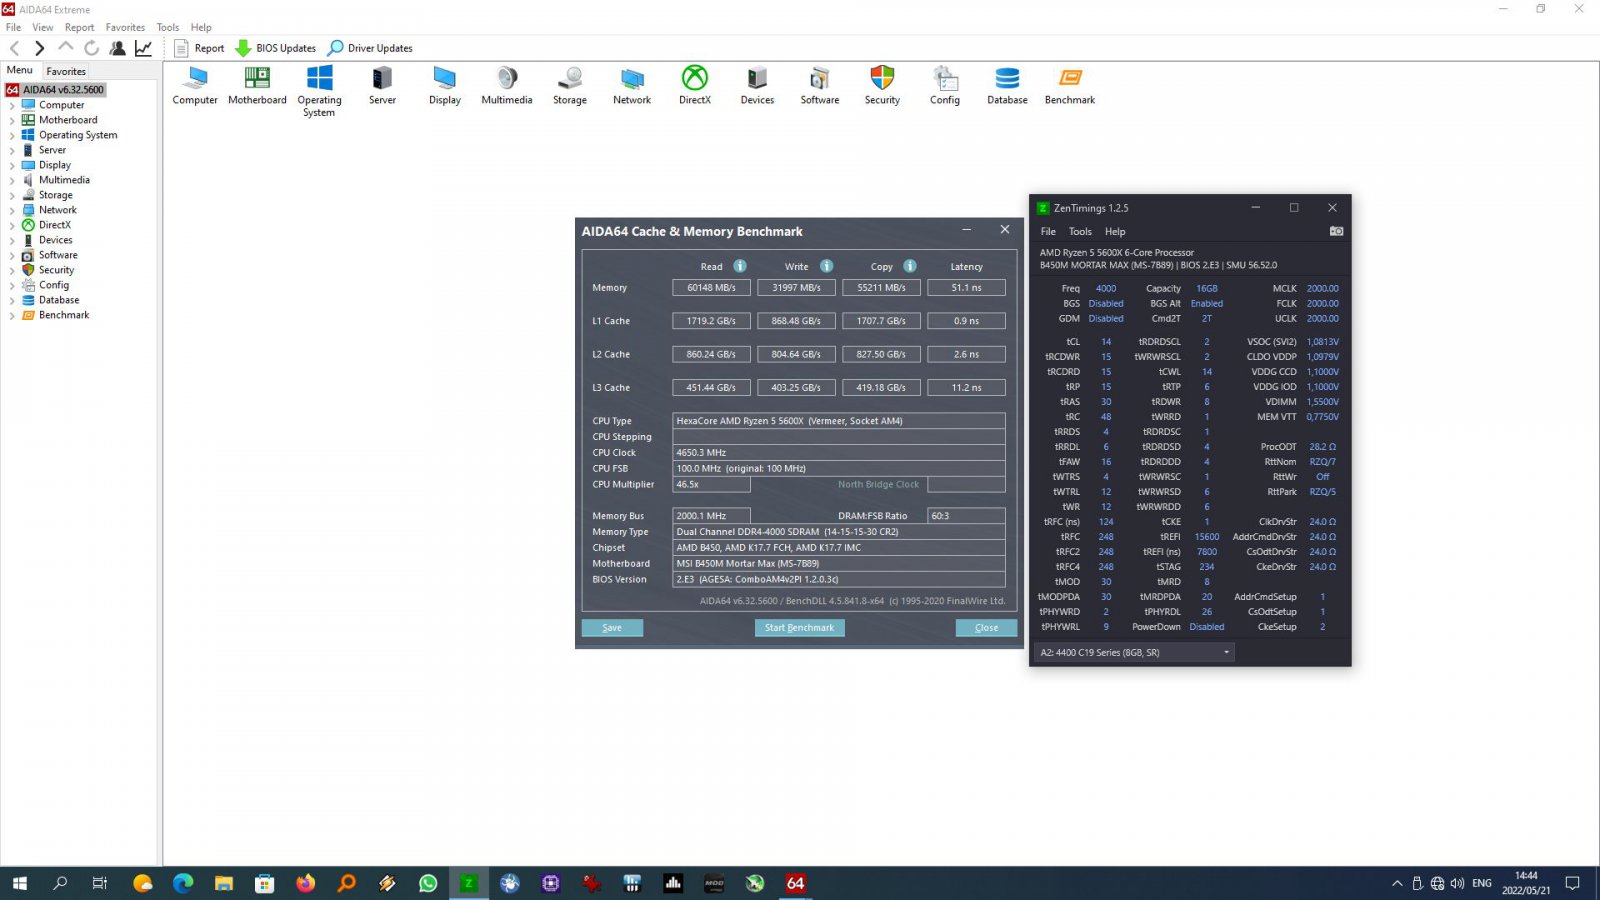This screenshot has width=1600, height=900.
Task: Click Close button in benchmark window
Action: (986, 628)
